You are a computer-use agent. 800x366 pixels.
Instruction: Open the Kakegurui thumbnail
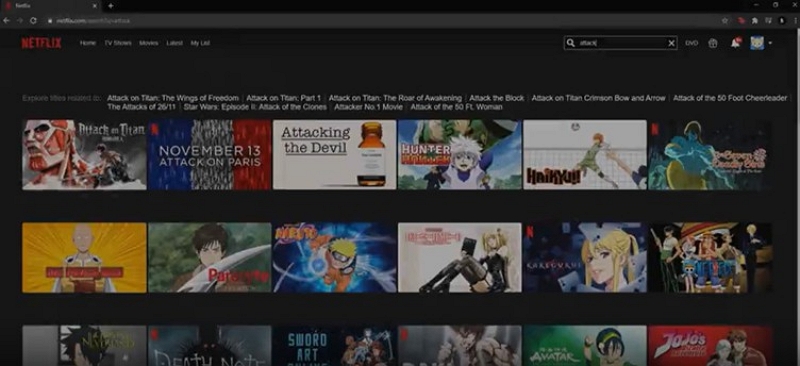click(585, 257)
